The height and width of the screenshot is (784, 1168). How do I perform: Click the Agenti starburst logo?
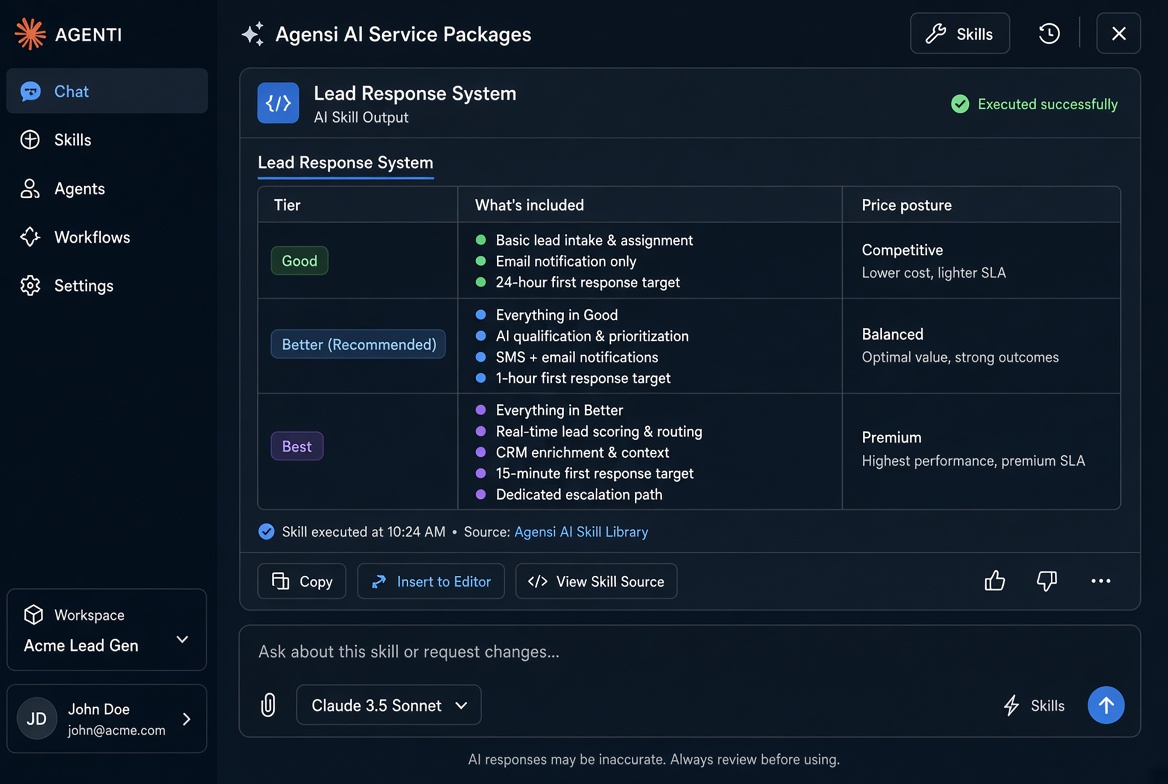30,34
